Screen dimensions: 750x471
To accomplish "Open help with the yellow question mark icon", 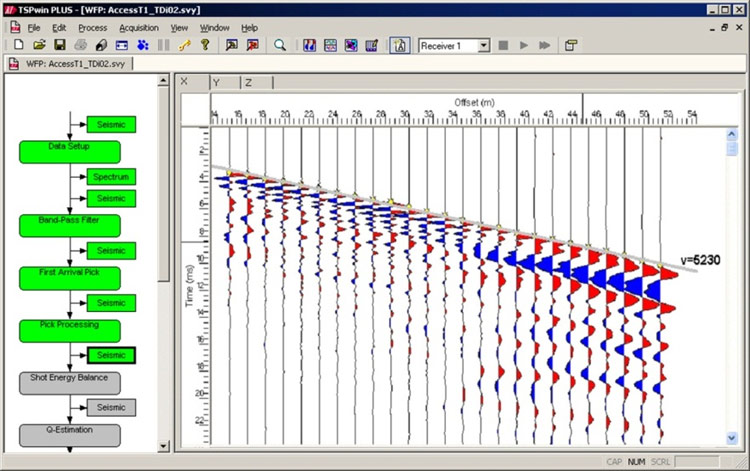I will tap(205, 45).
